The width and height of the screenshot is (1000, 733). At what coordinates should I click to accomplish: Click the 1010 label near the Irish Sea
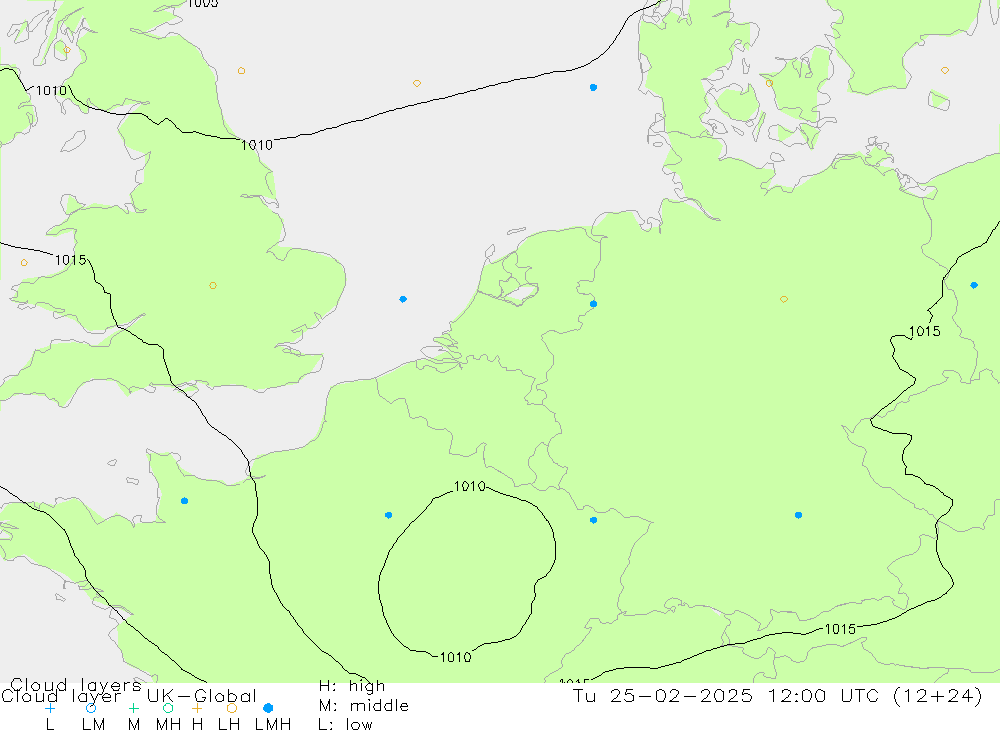click(x=51, y=91)
